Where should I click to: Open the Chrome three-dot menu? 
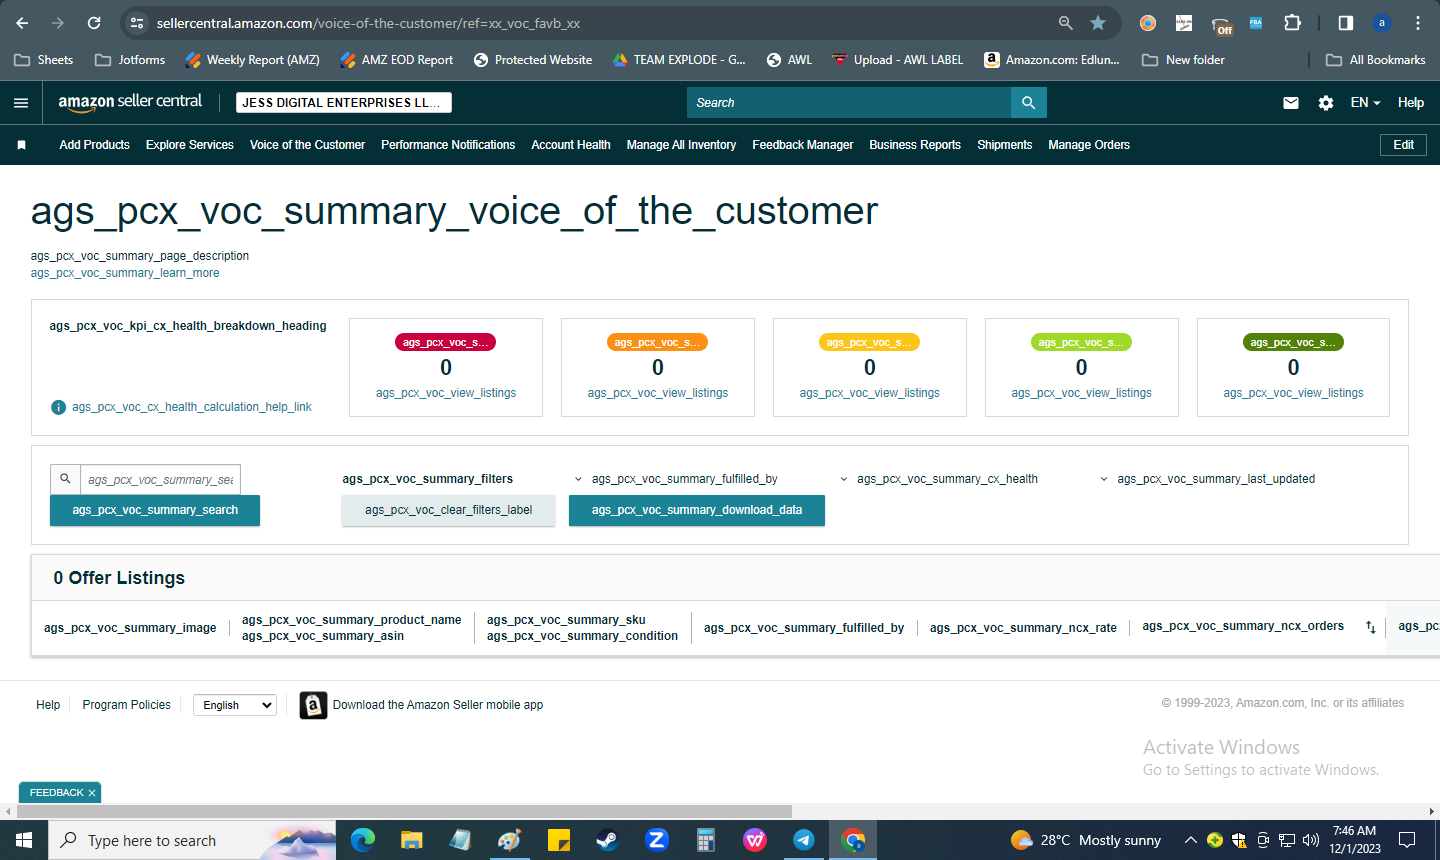click(1418, 23)
